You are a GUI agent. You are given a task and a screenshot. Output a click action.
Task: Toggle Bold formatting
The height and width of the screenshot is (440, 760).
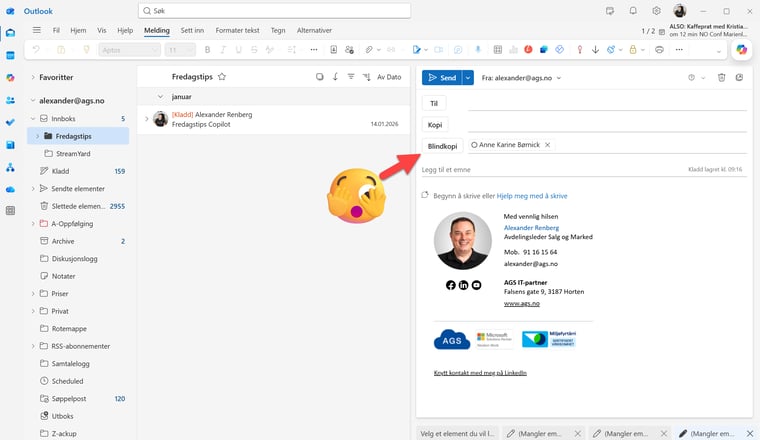coord(207,49)
